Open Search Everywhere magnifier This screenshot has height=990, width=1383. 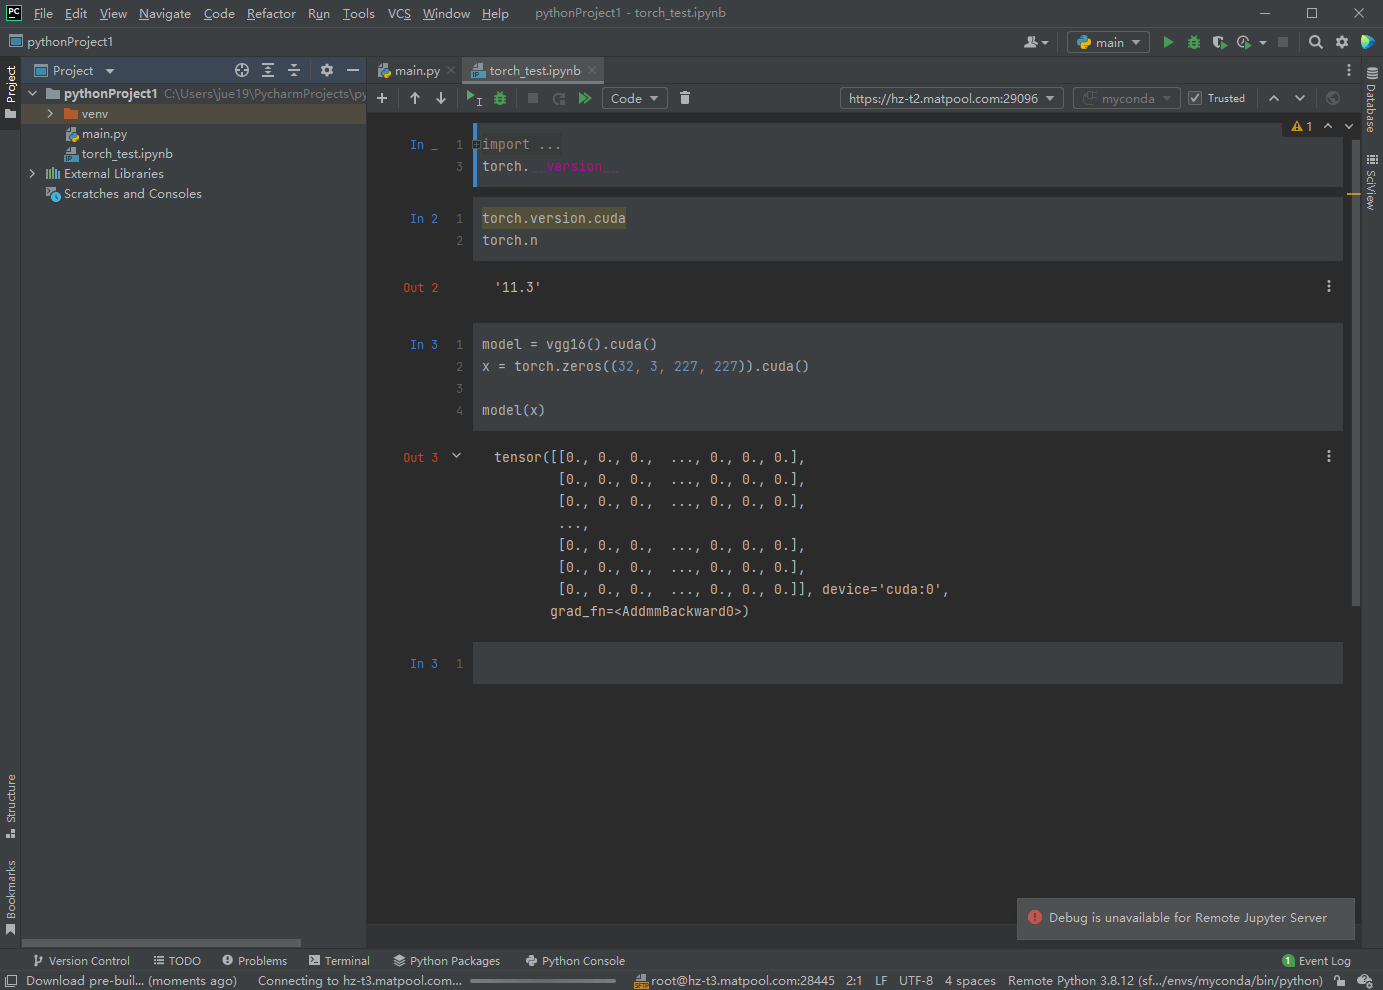pyautogui.click(x=1316, y=42)
